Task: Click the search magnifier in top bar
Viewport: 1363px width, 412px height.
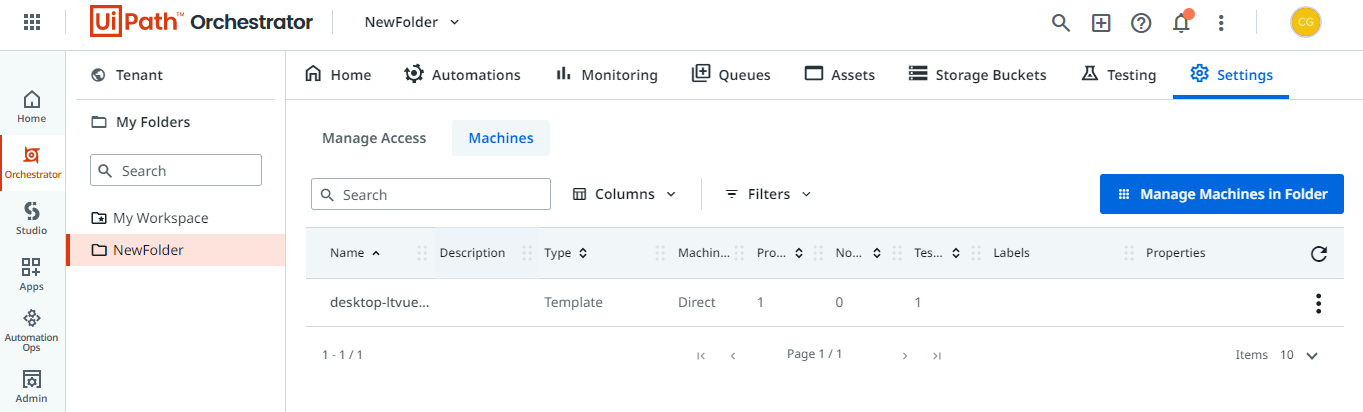Action: click(x=1061, y=22)
